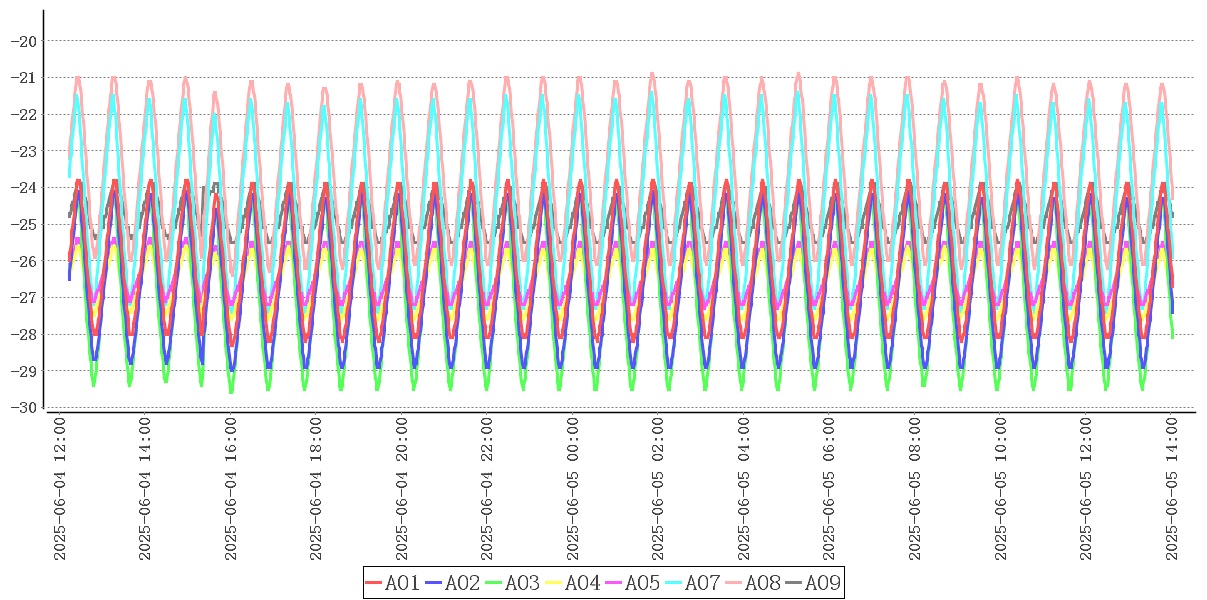Select the cyan line swatch beside A07

[674, 583]
